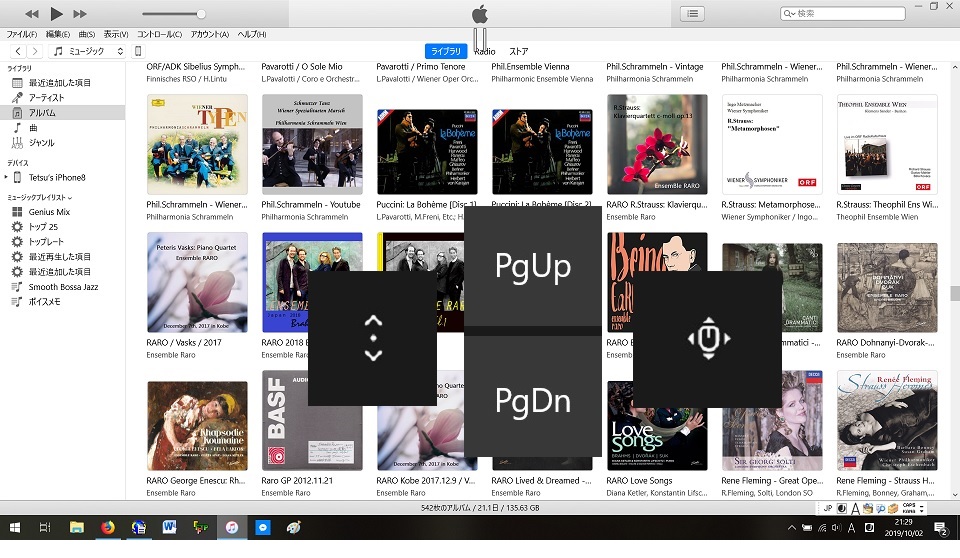
Task: Expand the Tetsu's iPhone8 device triangle
Action: pyautogui.click(x=6, y=178)
